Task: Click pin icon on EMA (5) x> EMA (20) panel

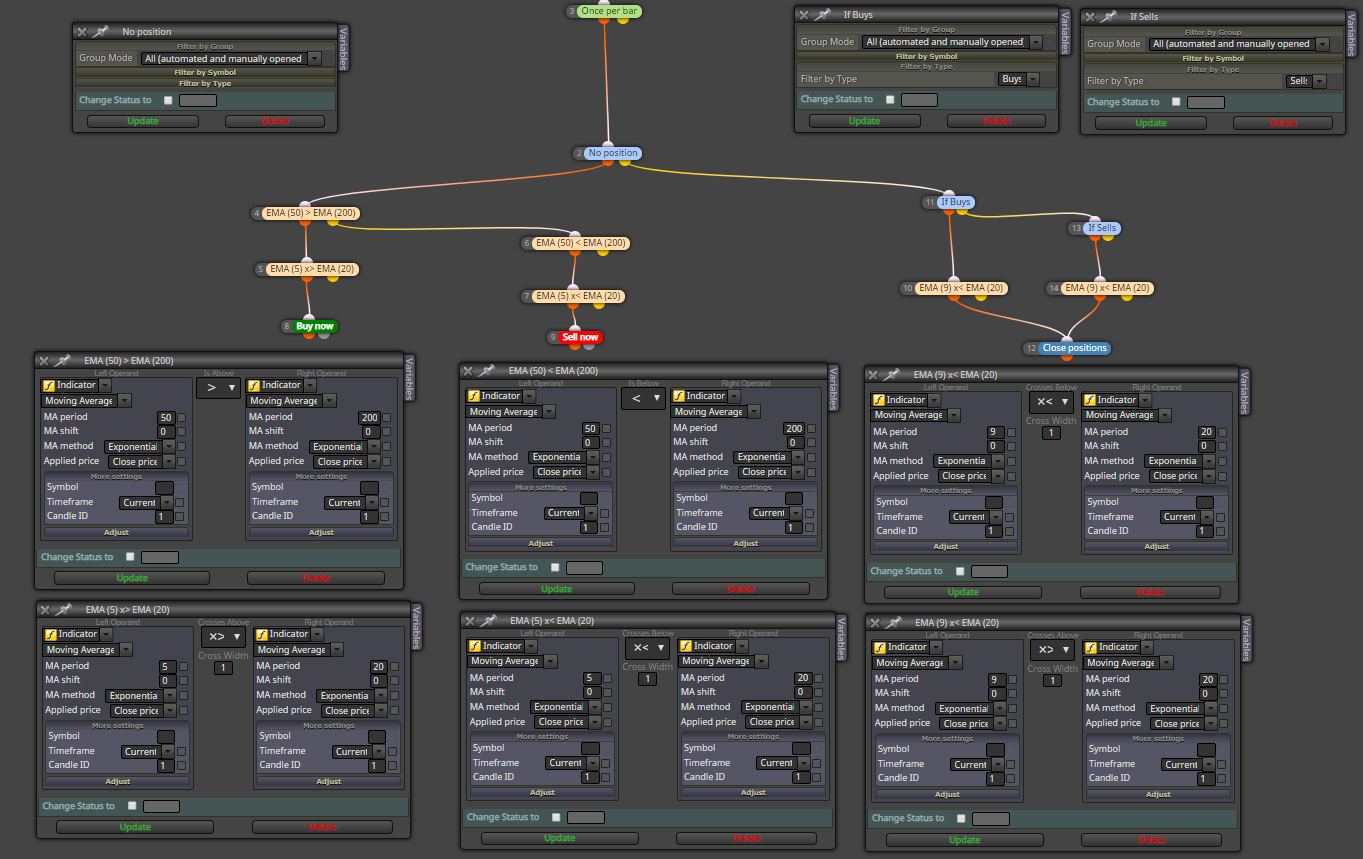Action: (x=65, y=609)
